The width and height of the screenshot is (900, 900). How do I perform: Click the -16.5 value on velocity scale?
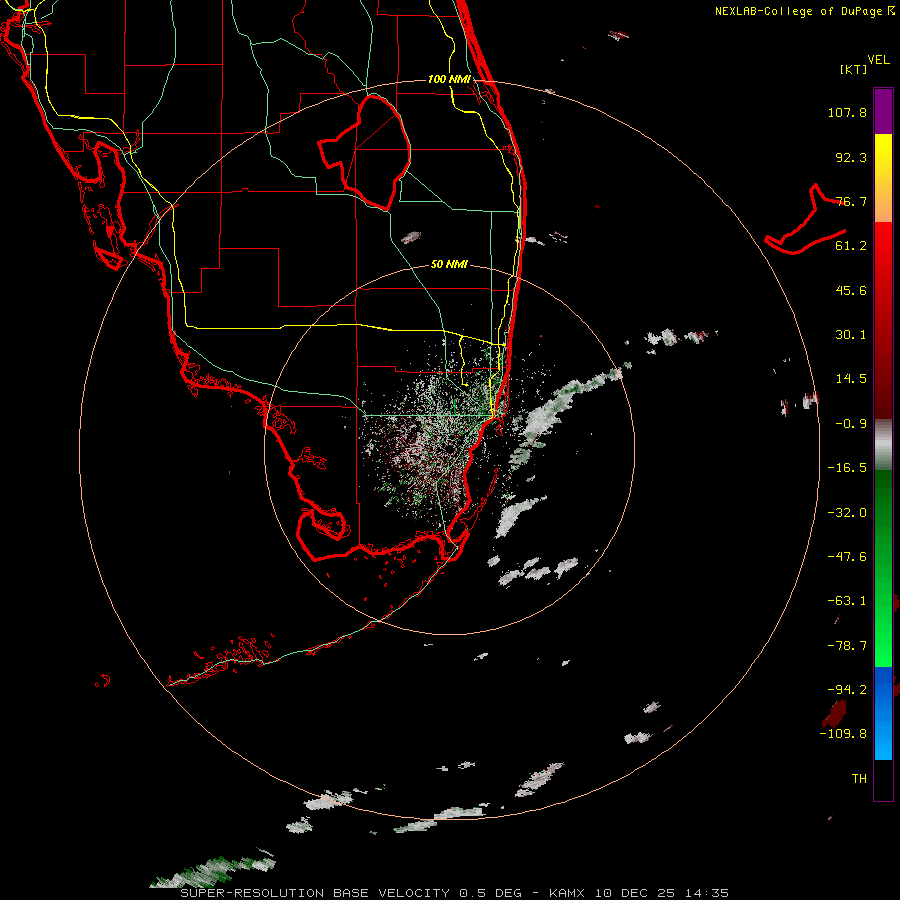(x=847, y=468)
